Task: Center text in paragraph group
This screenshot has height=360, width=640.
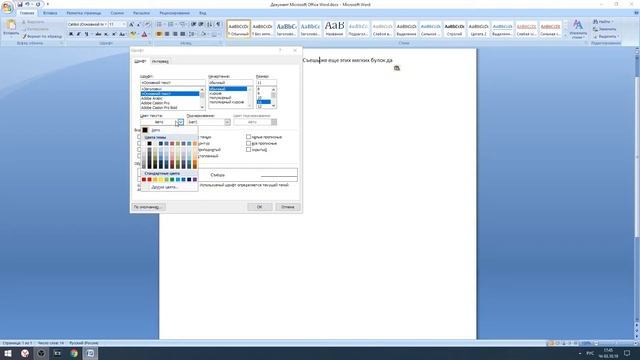Action: 167,34
